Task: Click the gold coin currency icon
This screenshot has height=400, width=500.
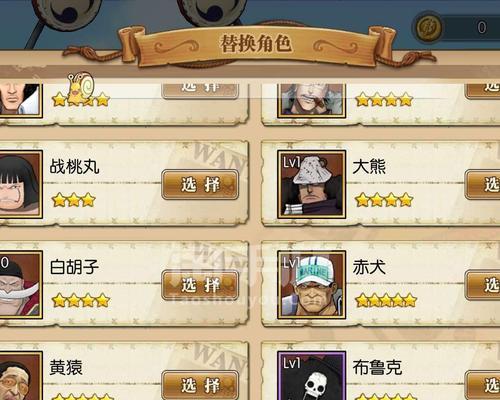Action: pyautogui.click(x=428, y=27)
